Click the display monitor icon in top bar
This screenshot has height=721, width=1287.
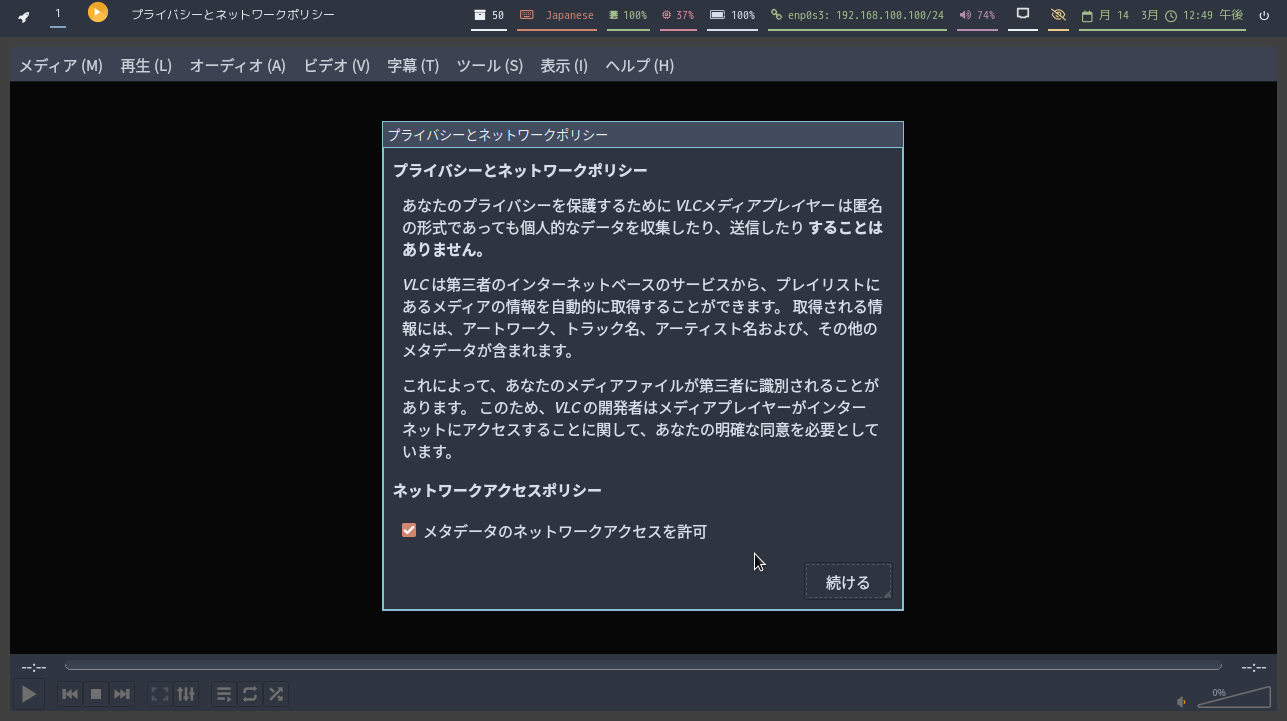[1023, 14]
